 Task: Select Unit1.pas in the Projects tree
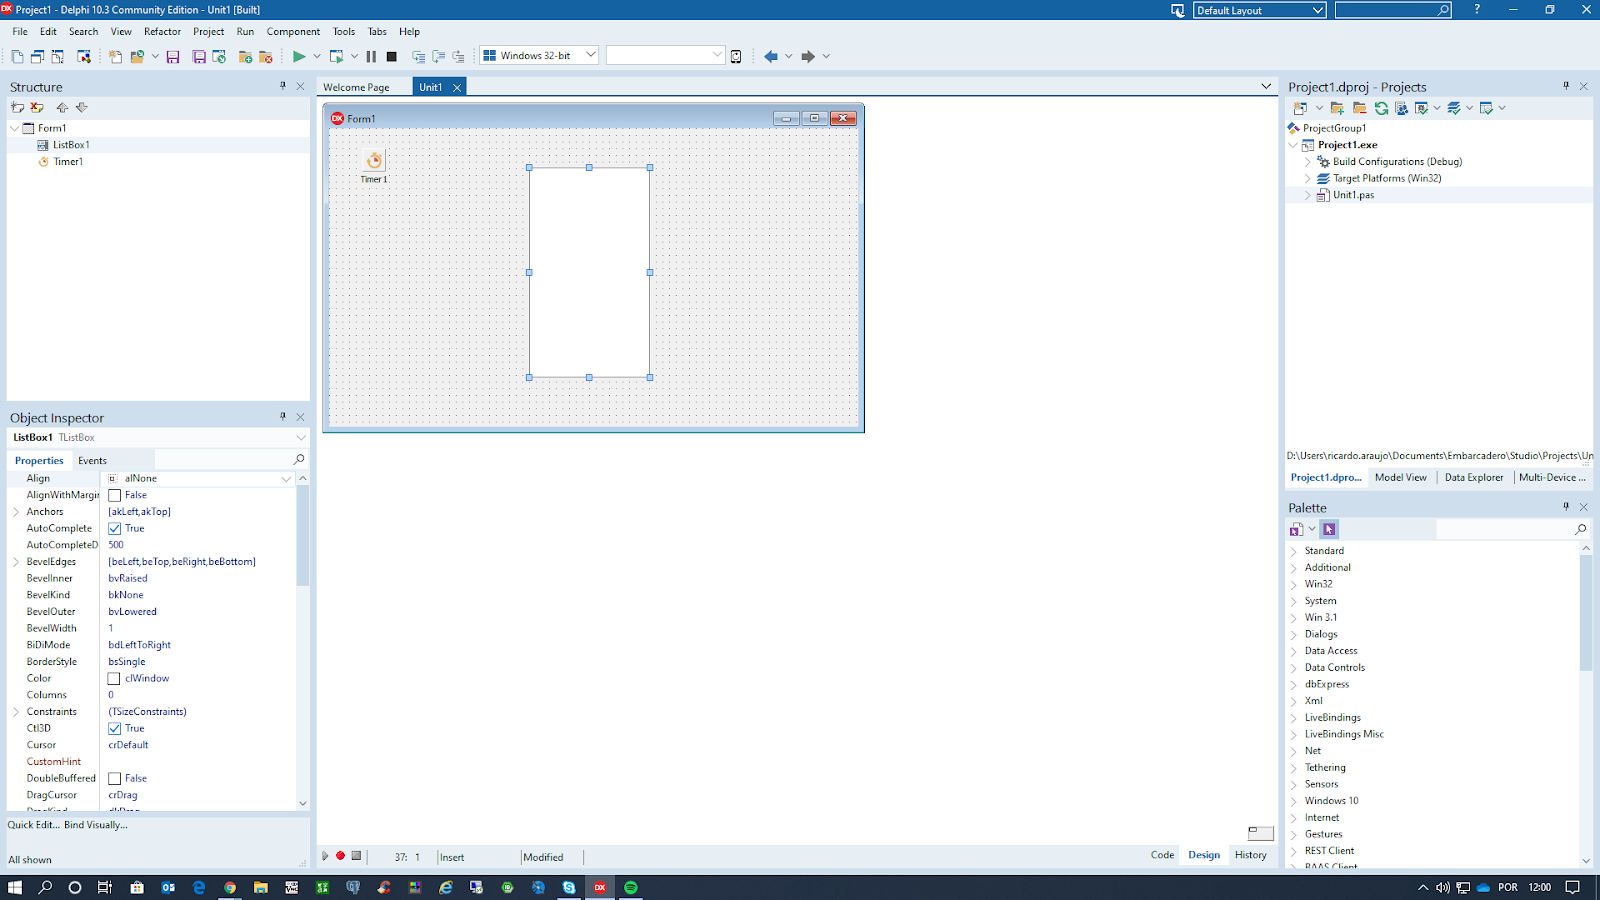coord(1353,195)
